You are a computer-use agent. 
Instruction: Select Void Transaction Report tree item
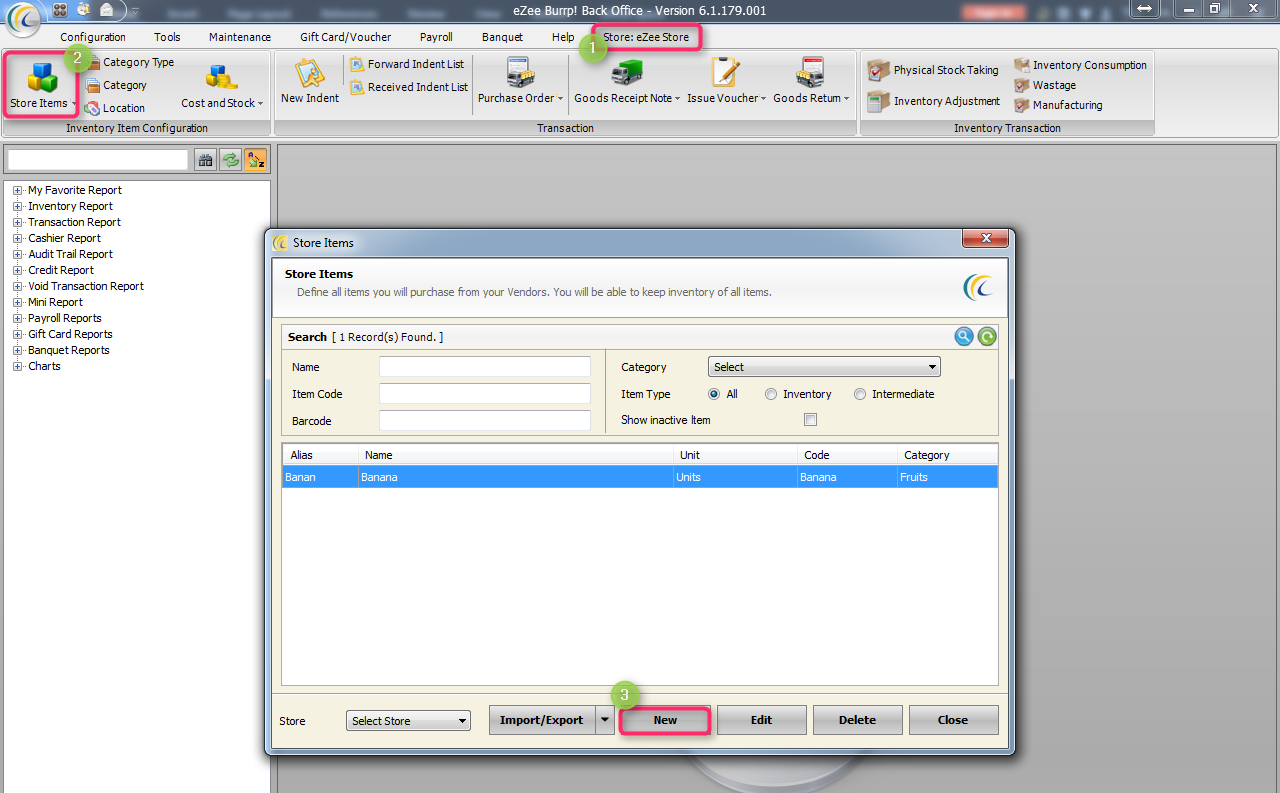point(86,286)
